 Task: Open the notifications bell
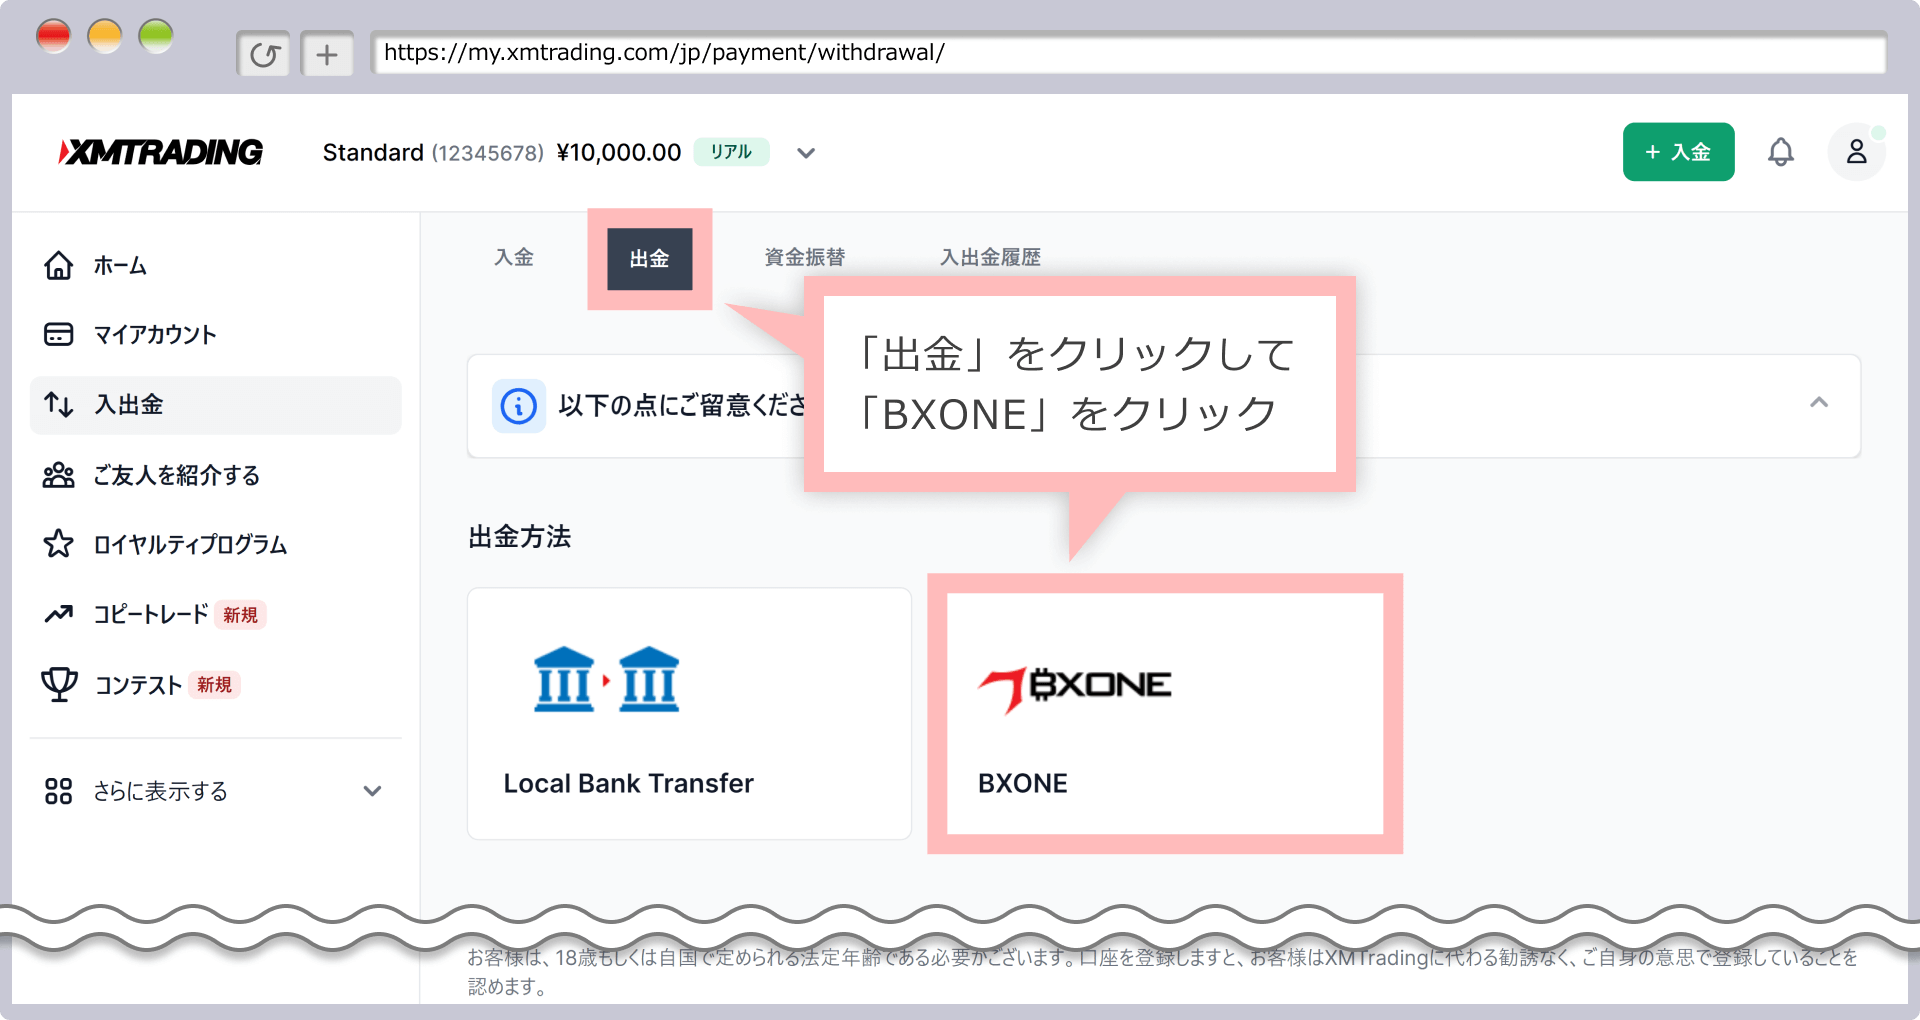(1780, 152)
